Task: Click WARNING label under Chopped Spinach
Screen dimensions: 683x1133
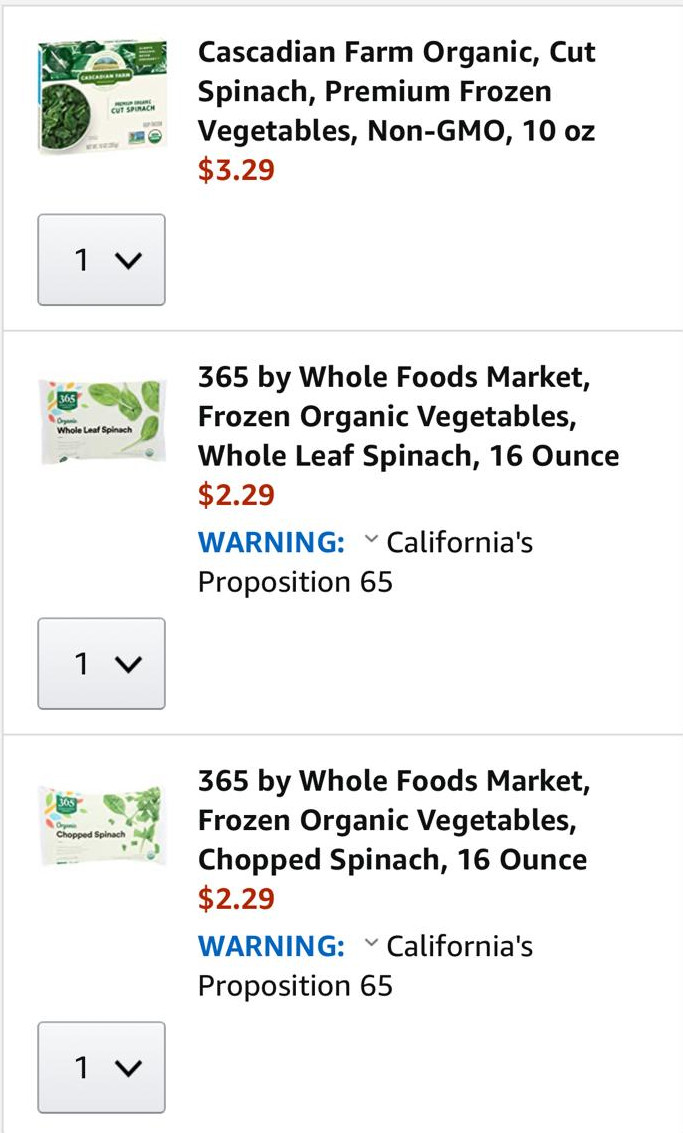Action: coord(271,947)
